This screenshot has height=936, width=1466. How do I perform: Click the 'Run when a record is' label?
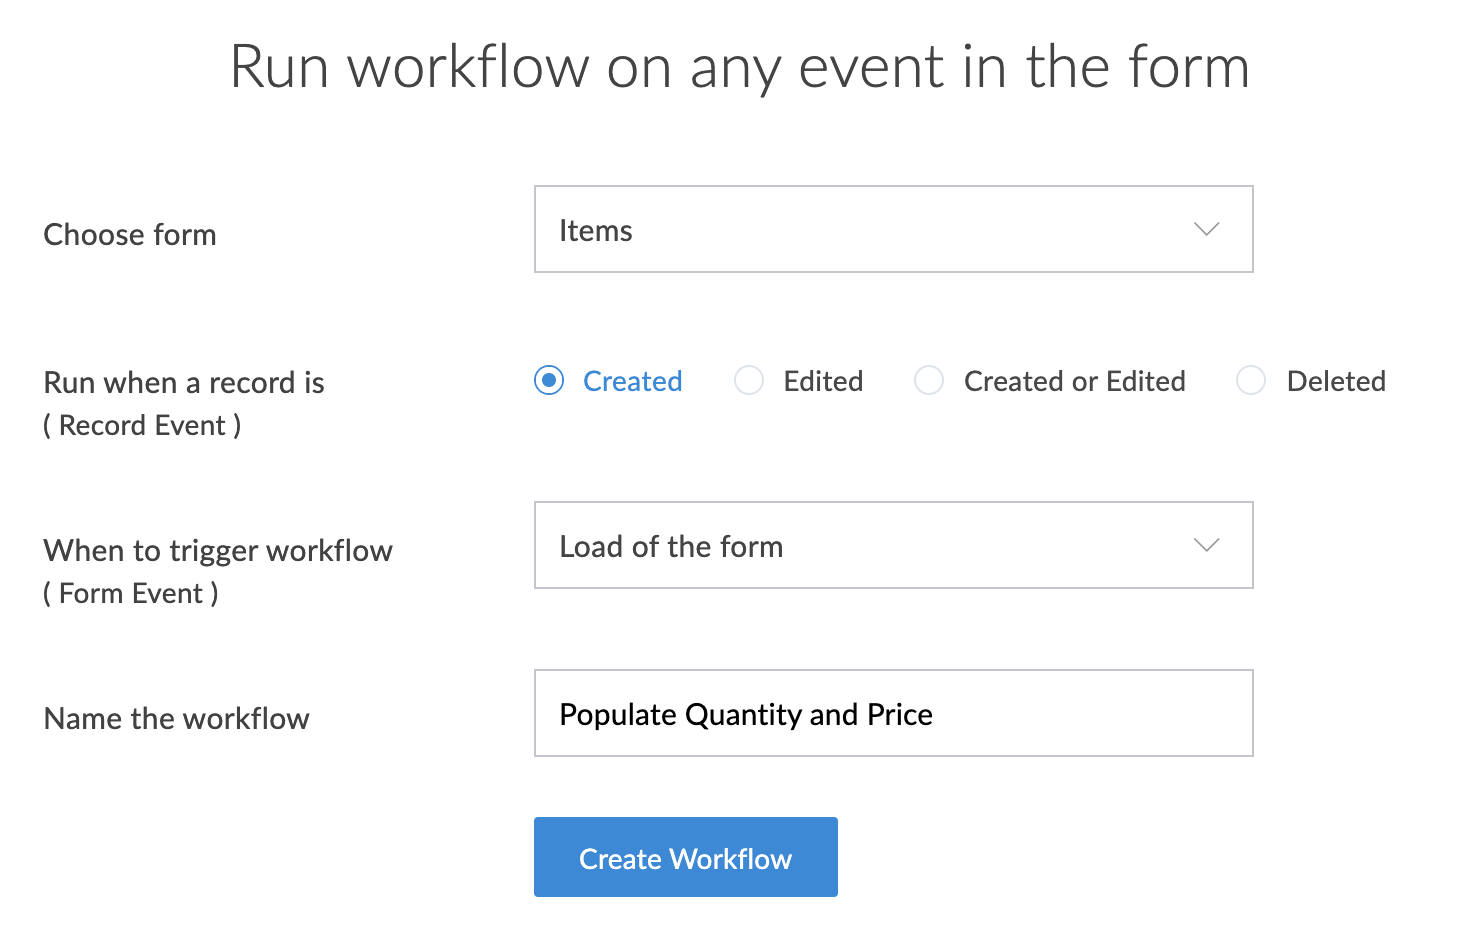pos(184,383)
